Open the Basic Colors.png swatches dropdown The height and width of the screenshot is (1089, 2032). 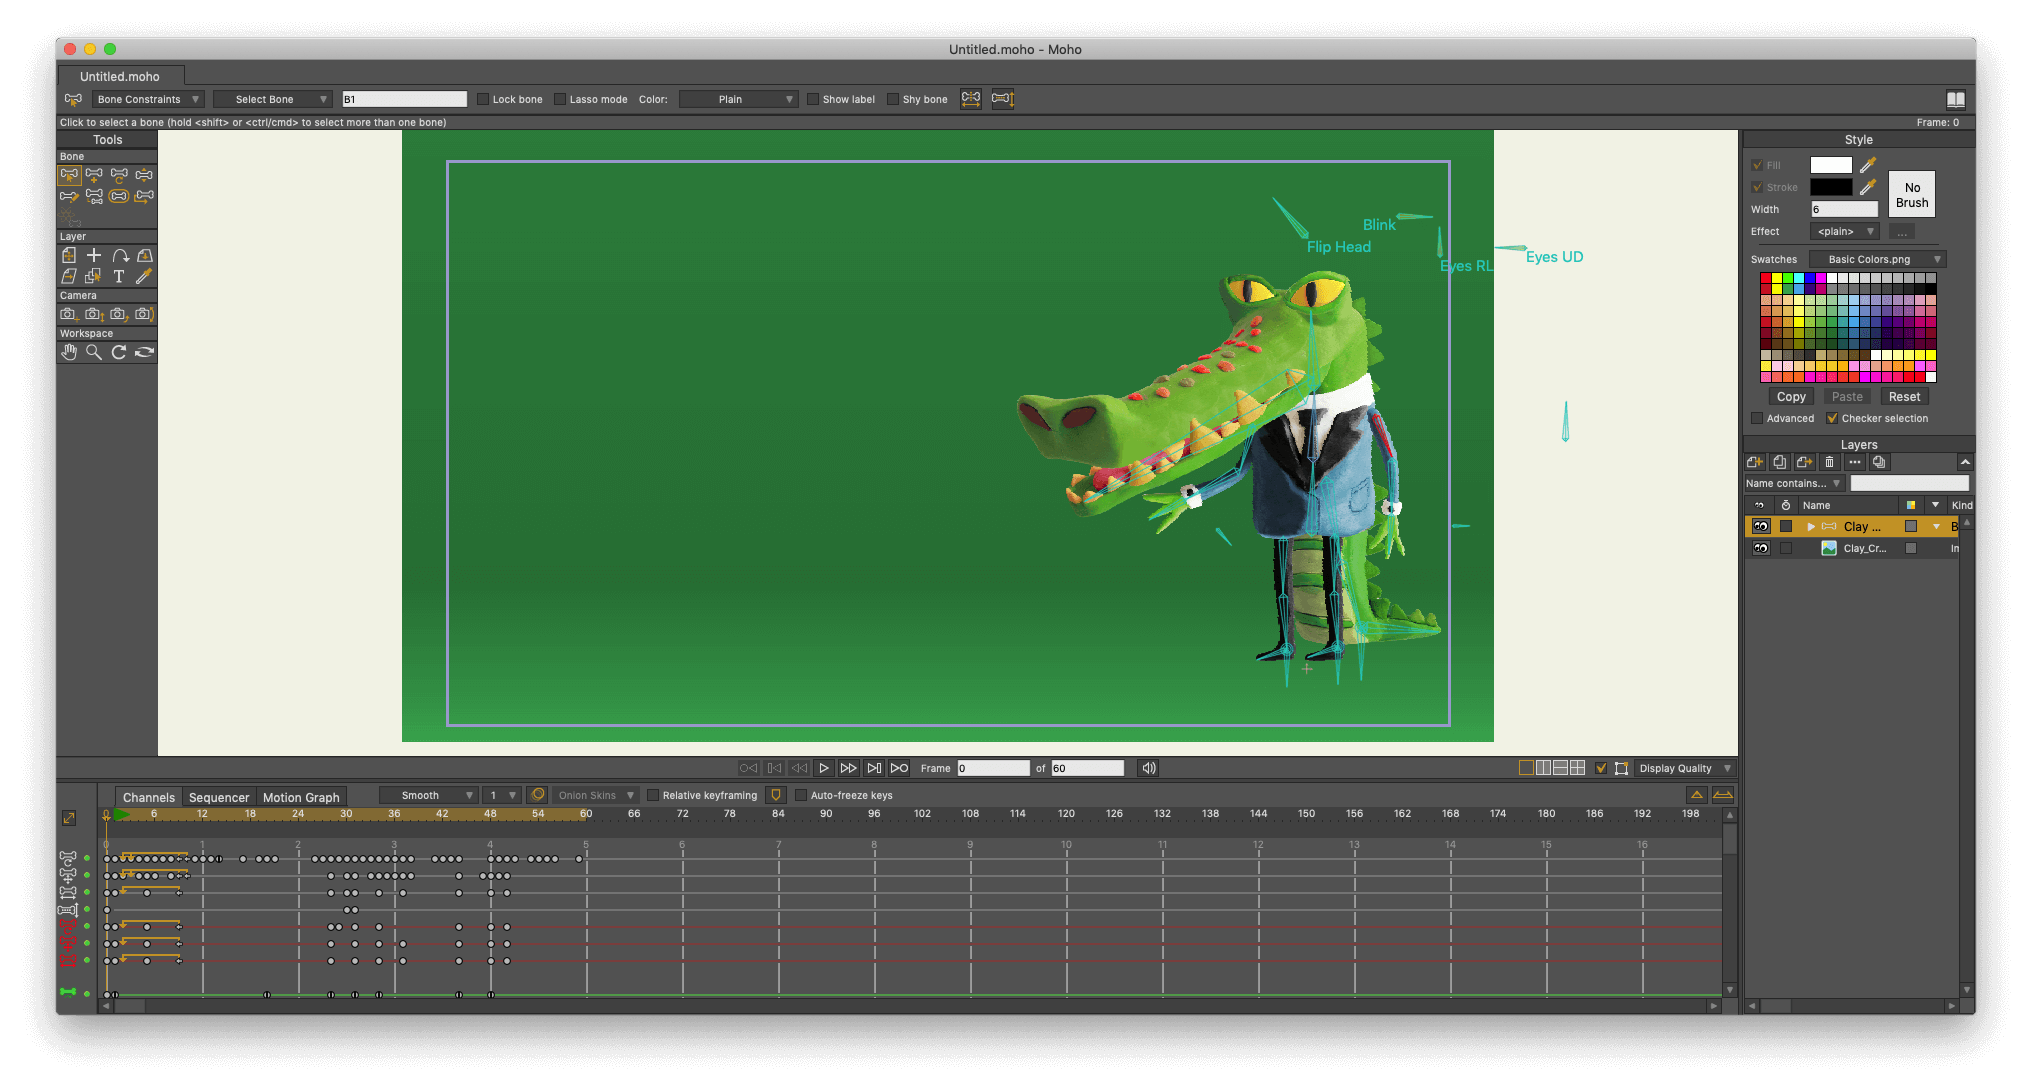tap(1878, 259)
